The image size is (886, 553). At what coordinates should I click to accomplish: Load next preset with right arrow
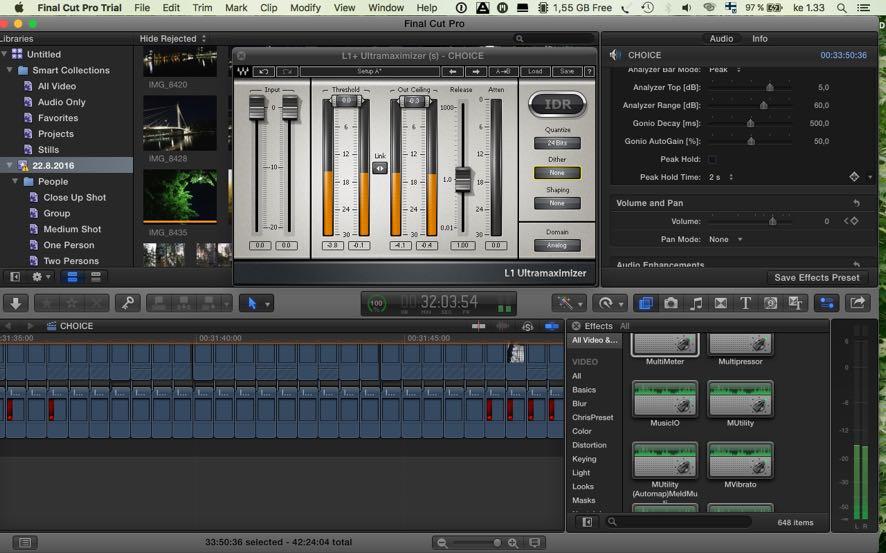476,72
